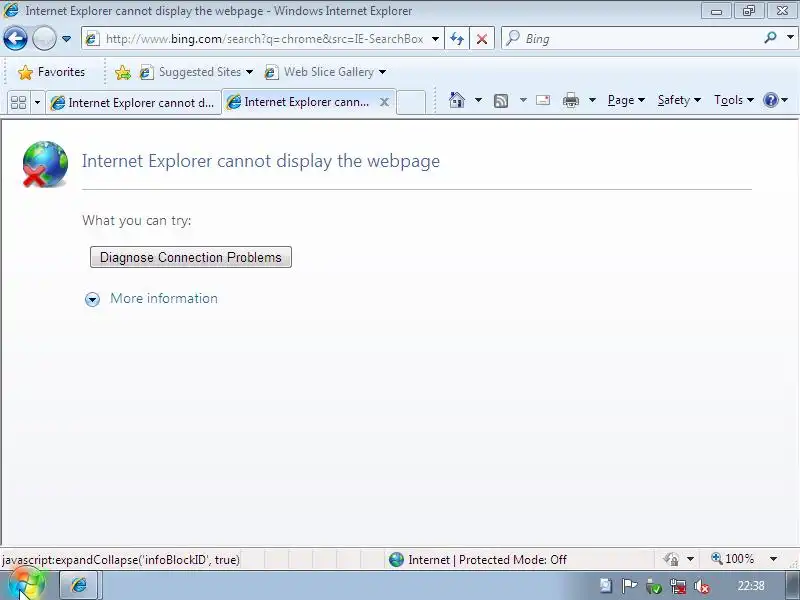Print the page with printer icon
The image size is (800, 600).
[571, 101]
